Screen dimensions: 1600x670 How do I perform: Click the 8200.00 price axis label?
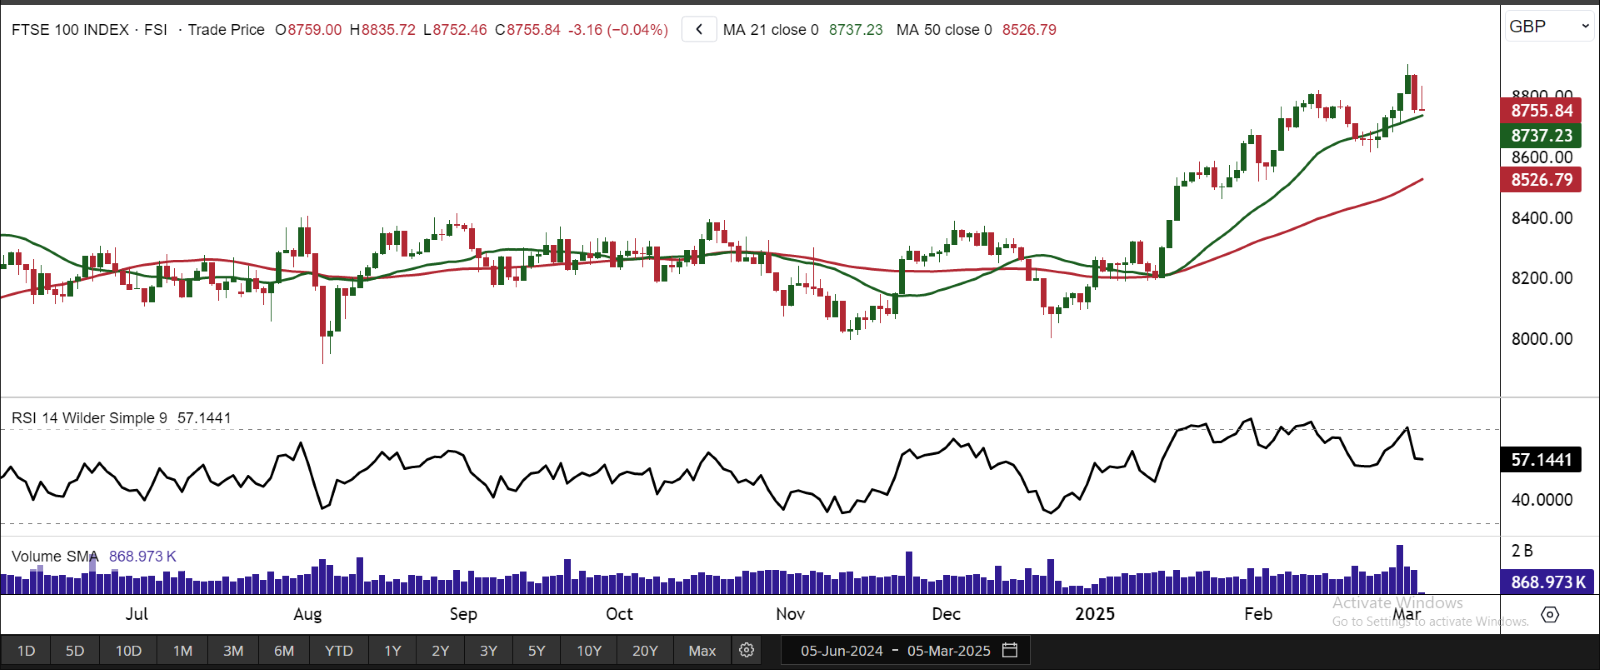tap(1542, 278)
